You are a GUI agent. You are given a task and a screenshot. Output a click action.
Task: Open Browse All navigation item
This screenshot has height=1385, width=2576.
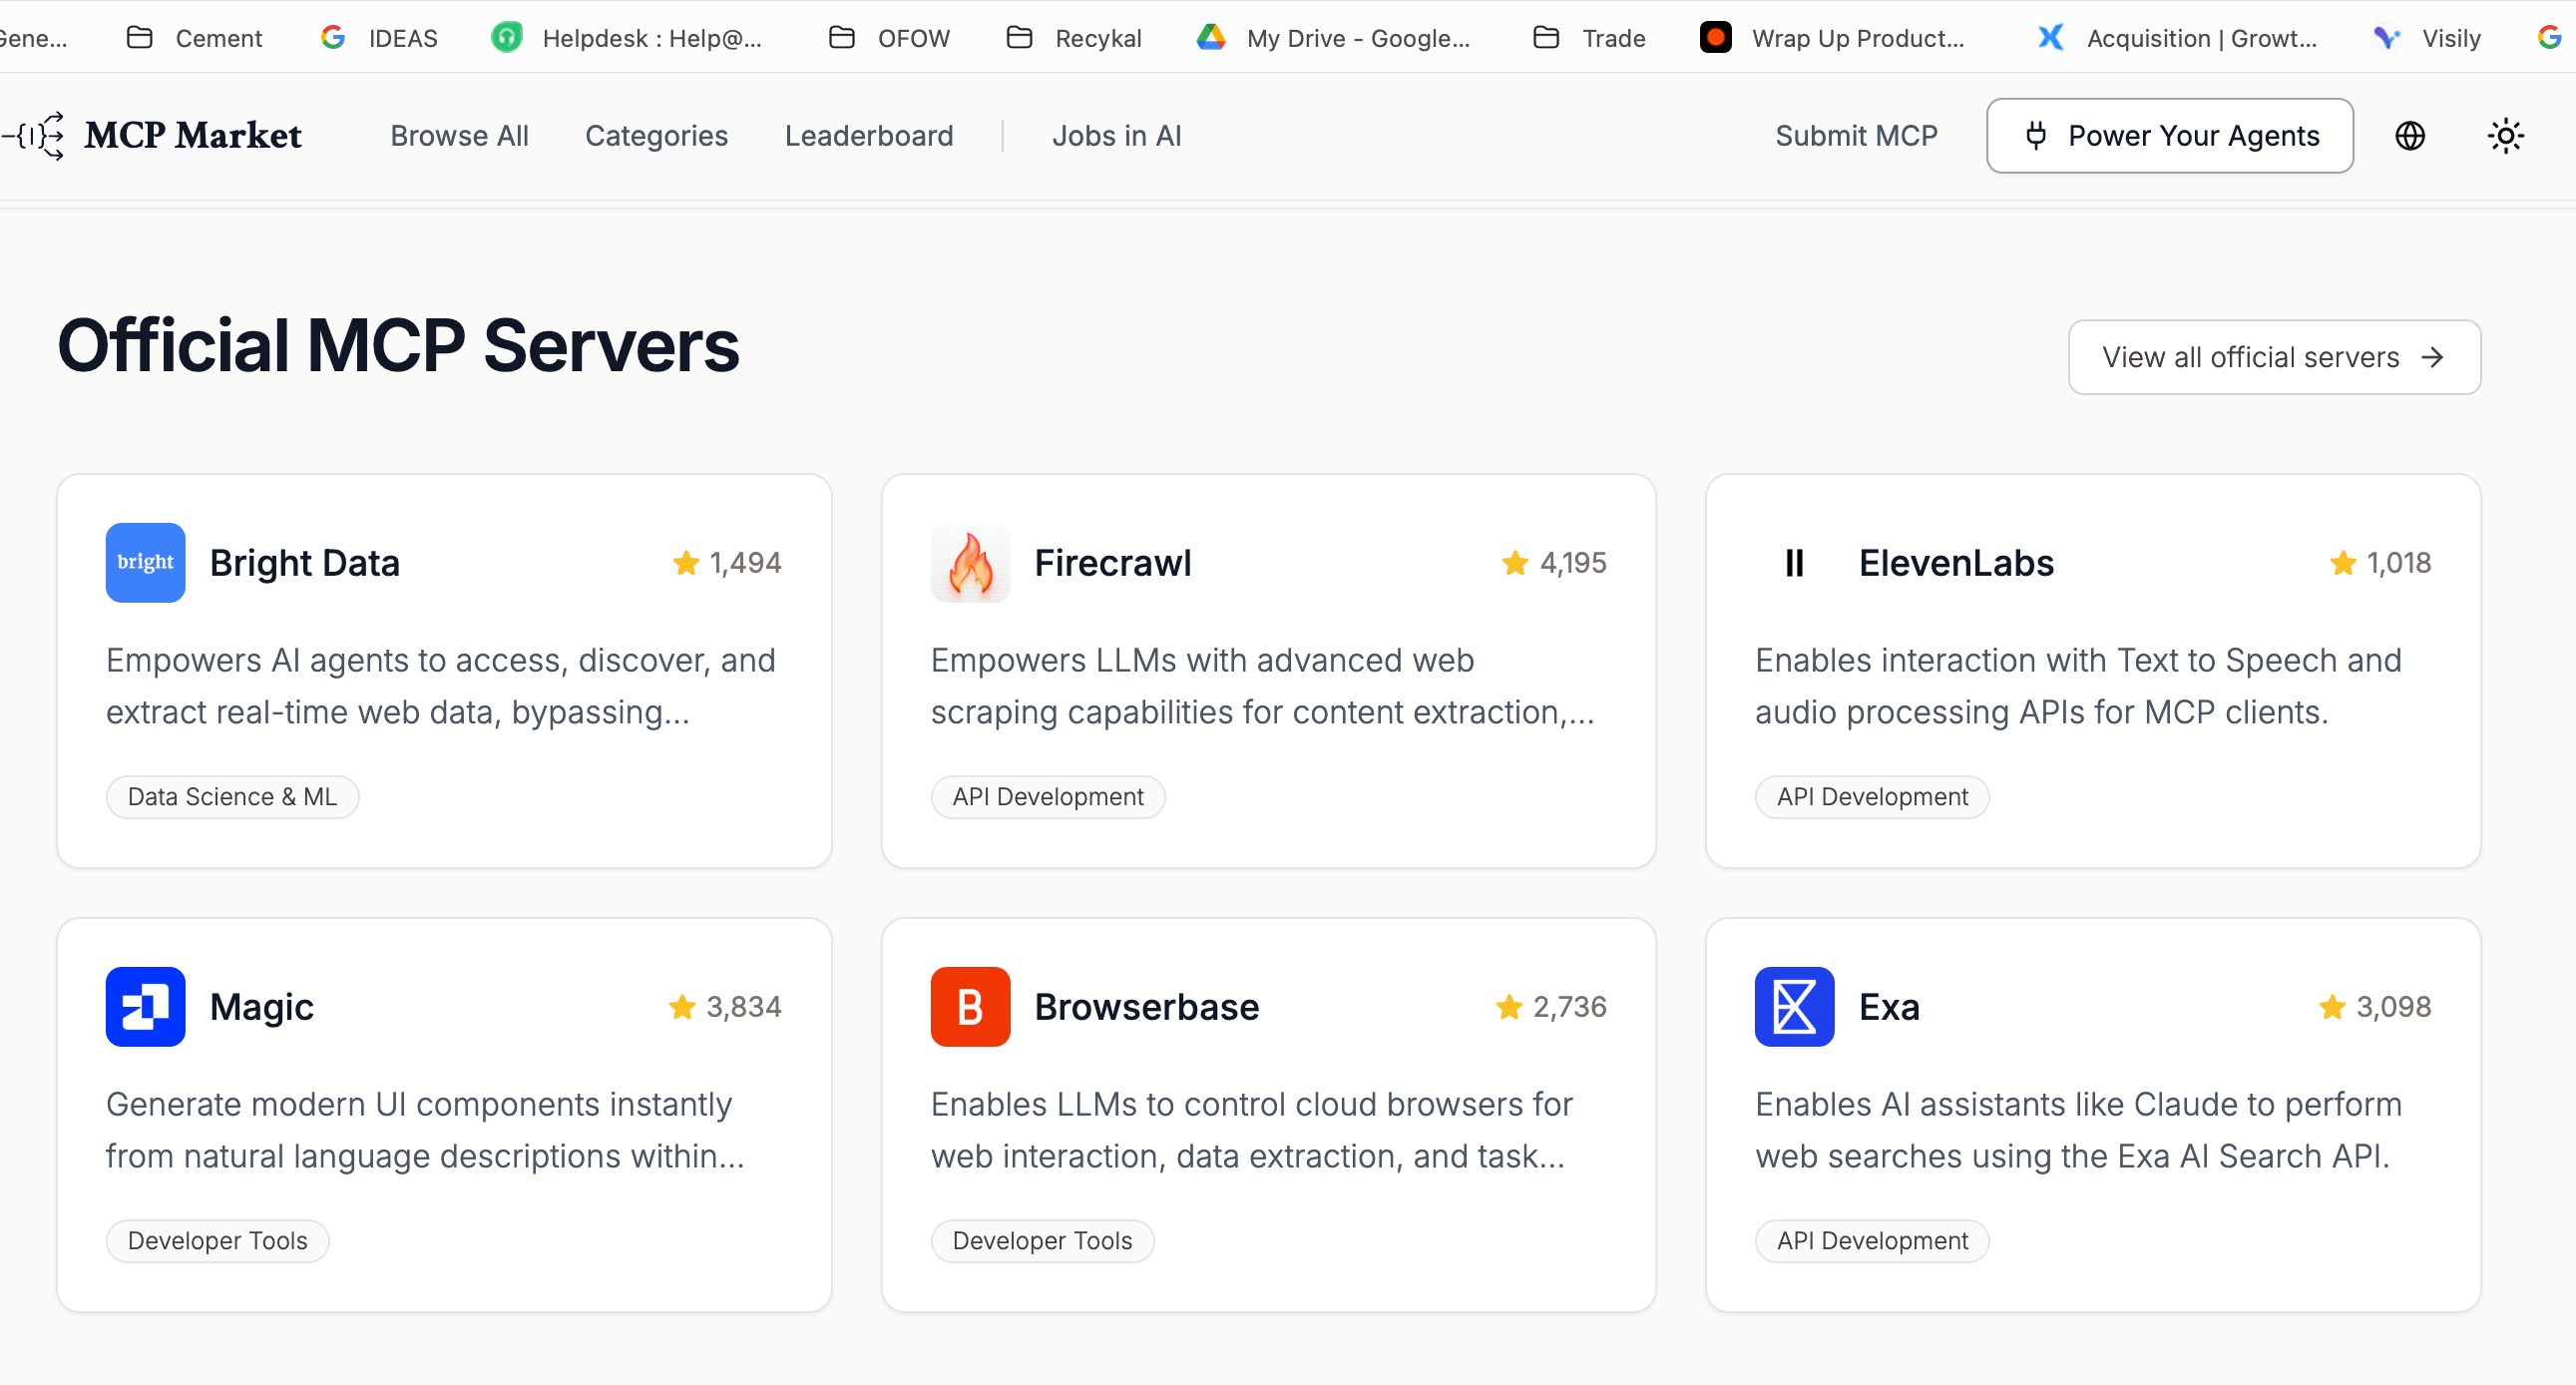459,136
